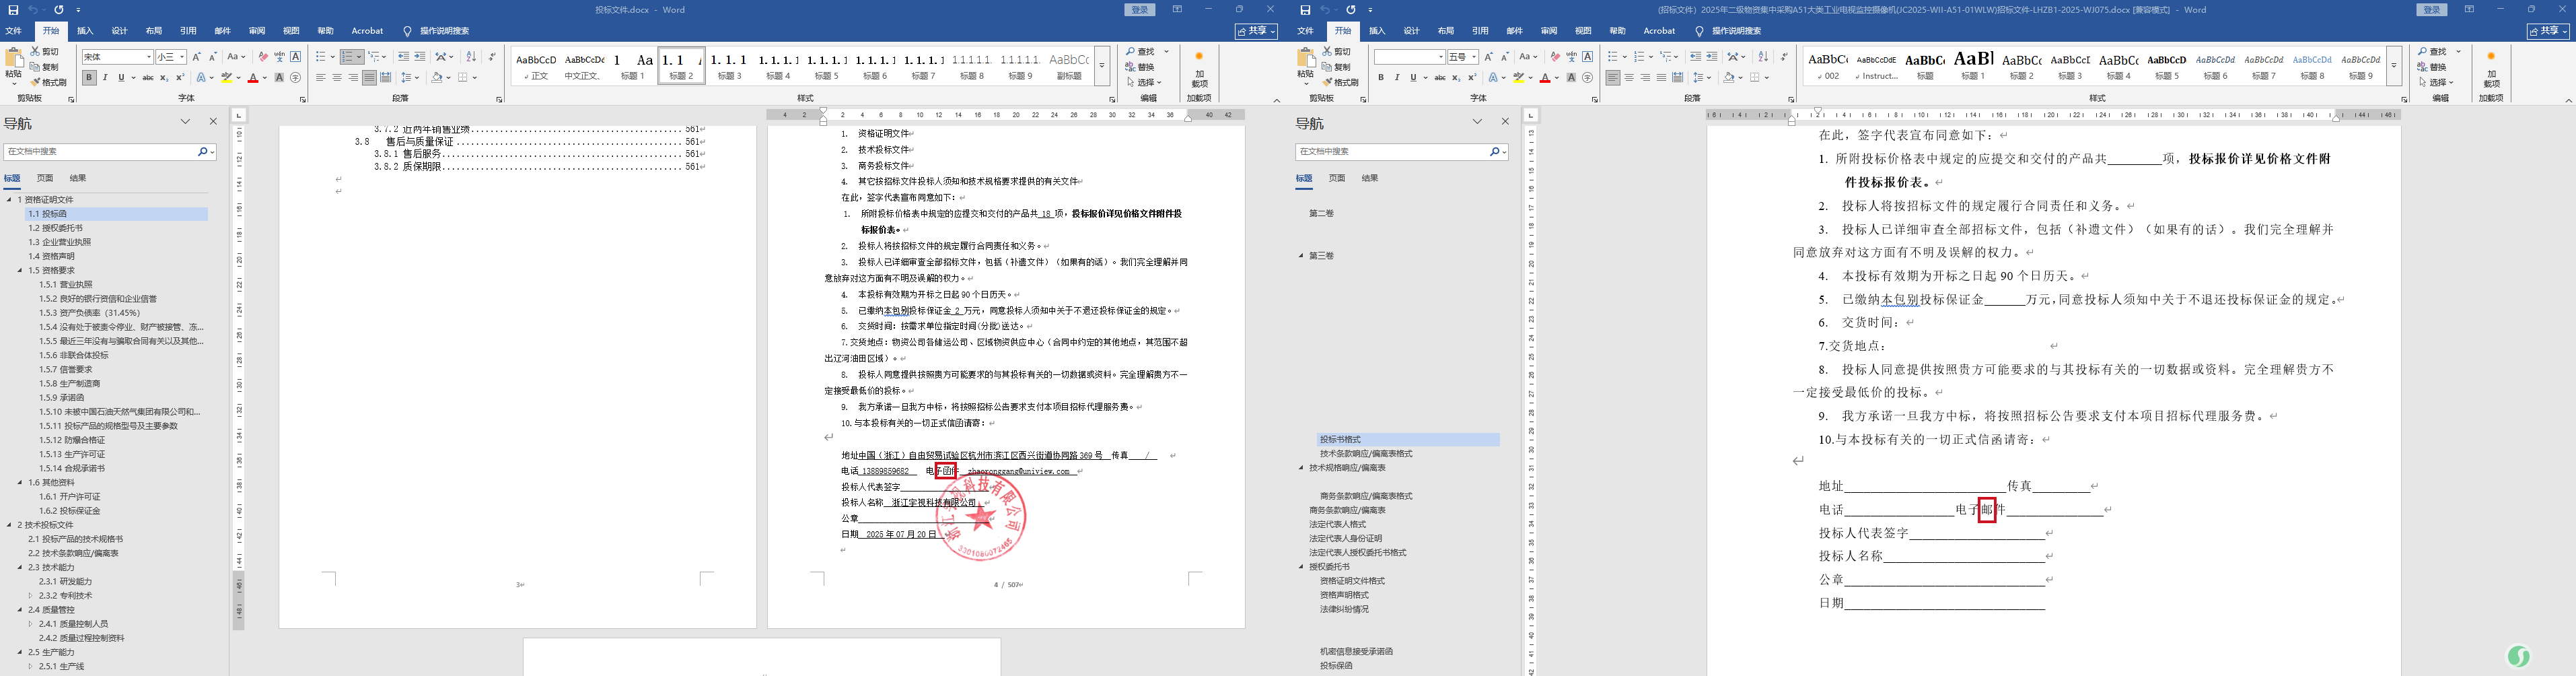Close the navigation pane in the right window
The width and height of the screenshot is (2576, 676).
pyautogui.click(x=1505, y=122)
